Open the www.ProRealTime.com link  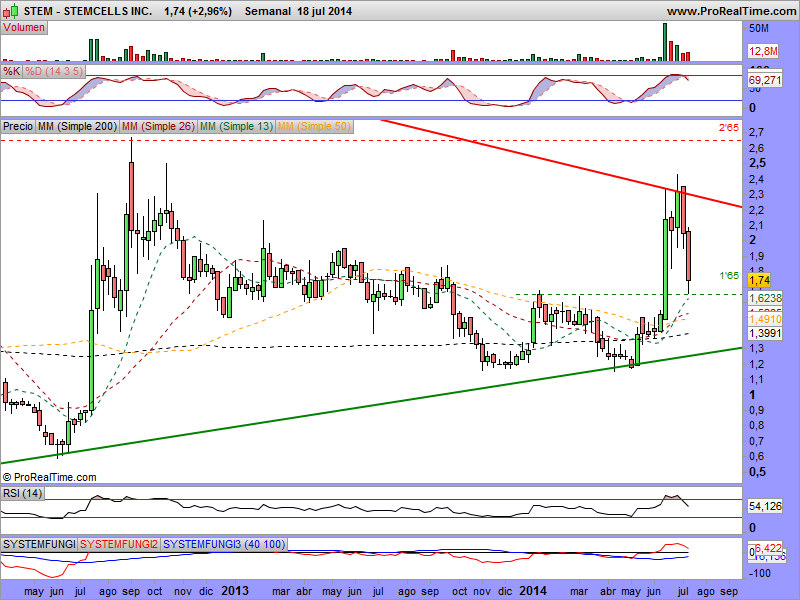coord(731,11)
